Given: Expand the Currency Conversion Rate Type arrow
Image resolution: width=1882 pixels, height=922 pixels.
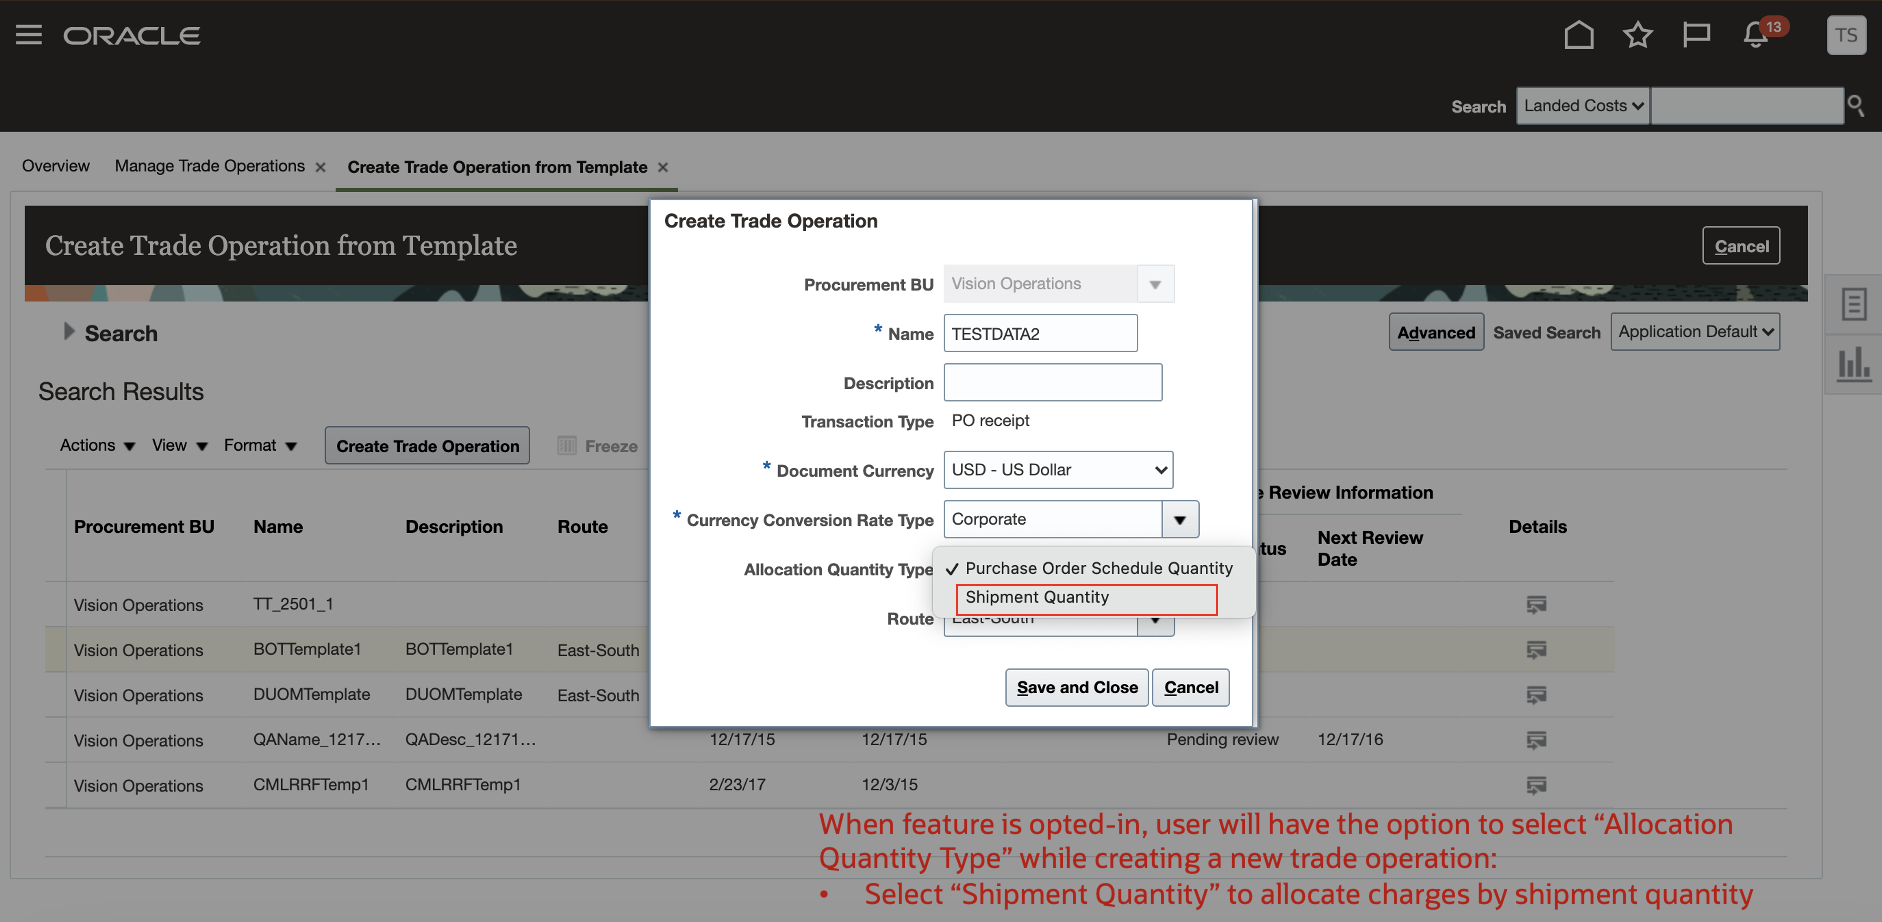Looking at the screenshot, I should (x=1180, y=519).
